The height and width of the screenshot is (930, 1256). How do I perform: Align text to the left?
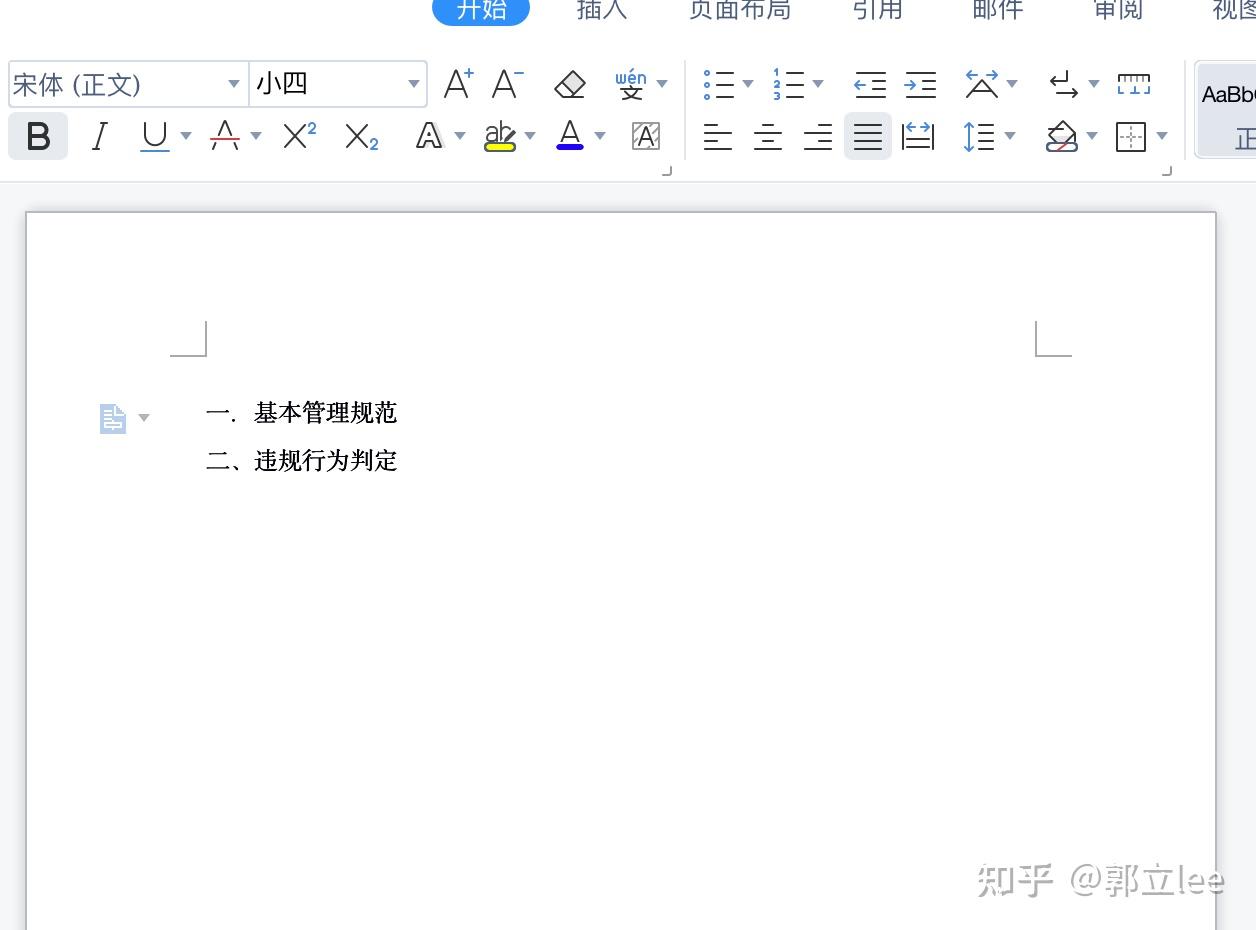point(718,136)
